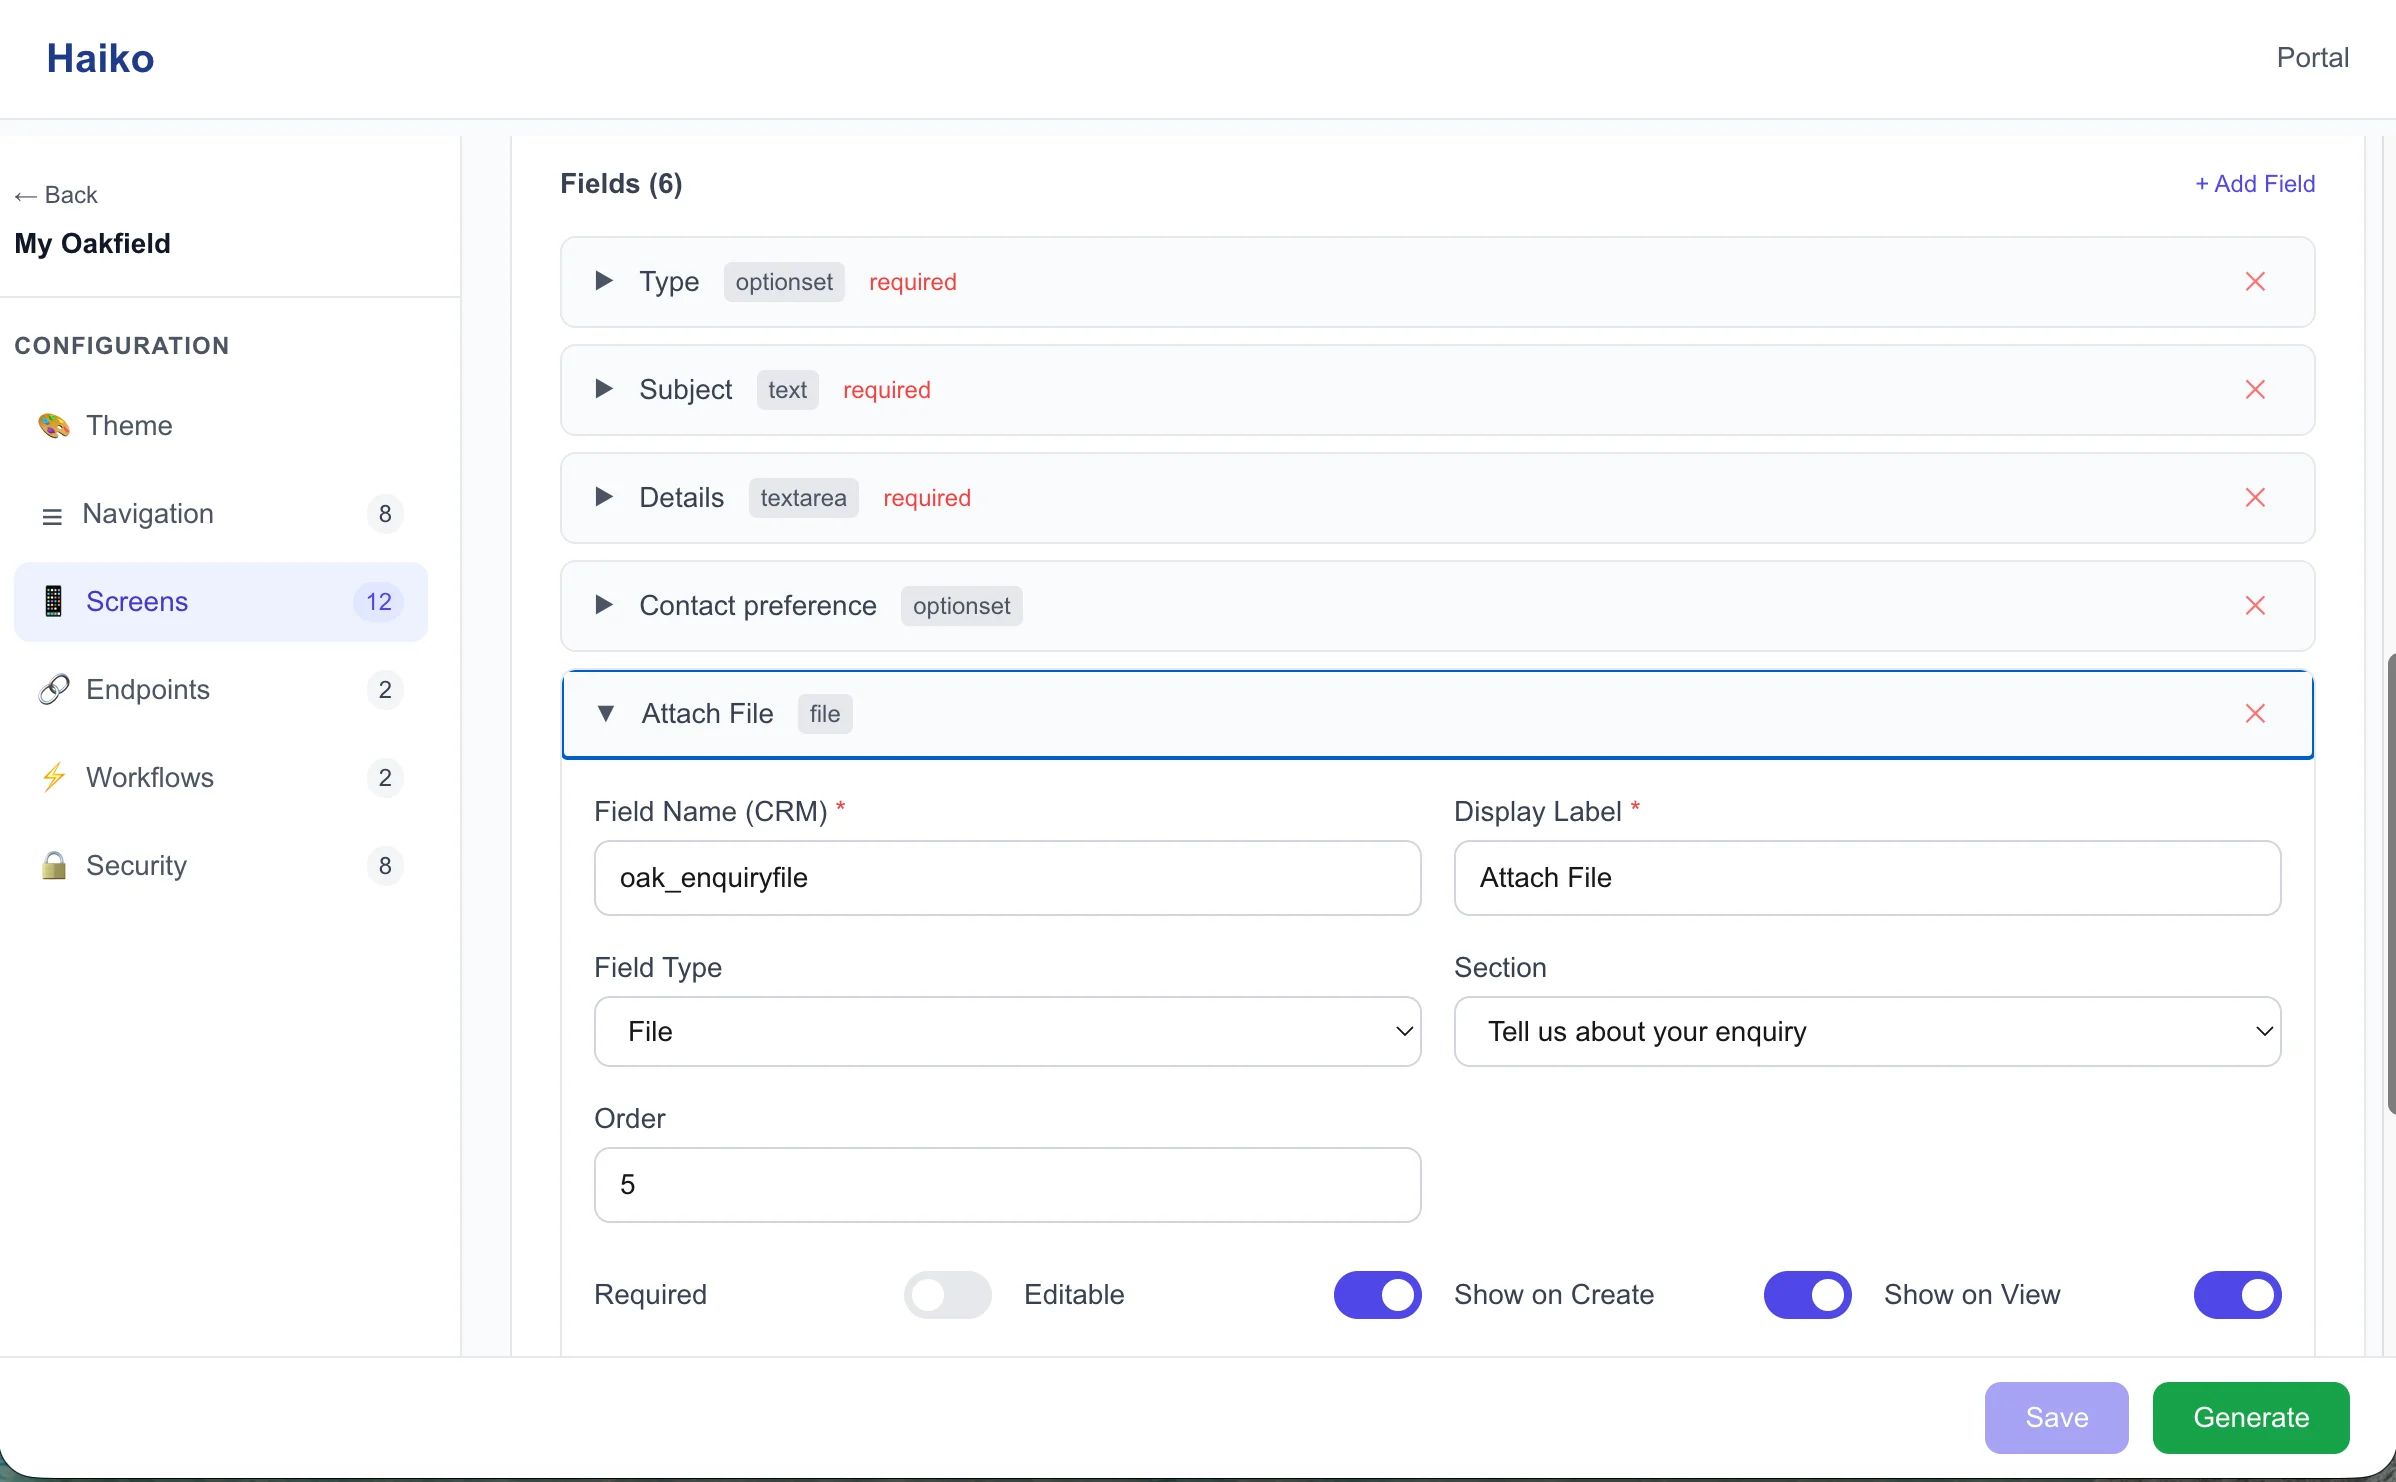Enable the Required toggle

click(946, 1295)
